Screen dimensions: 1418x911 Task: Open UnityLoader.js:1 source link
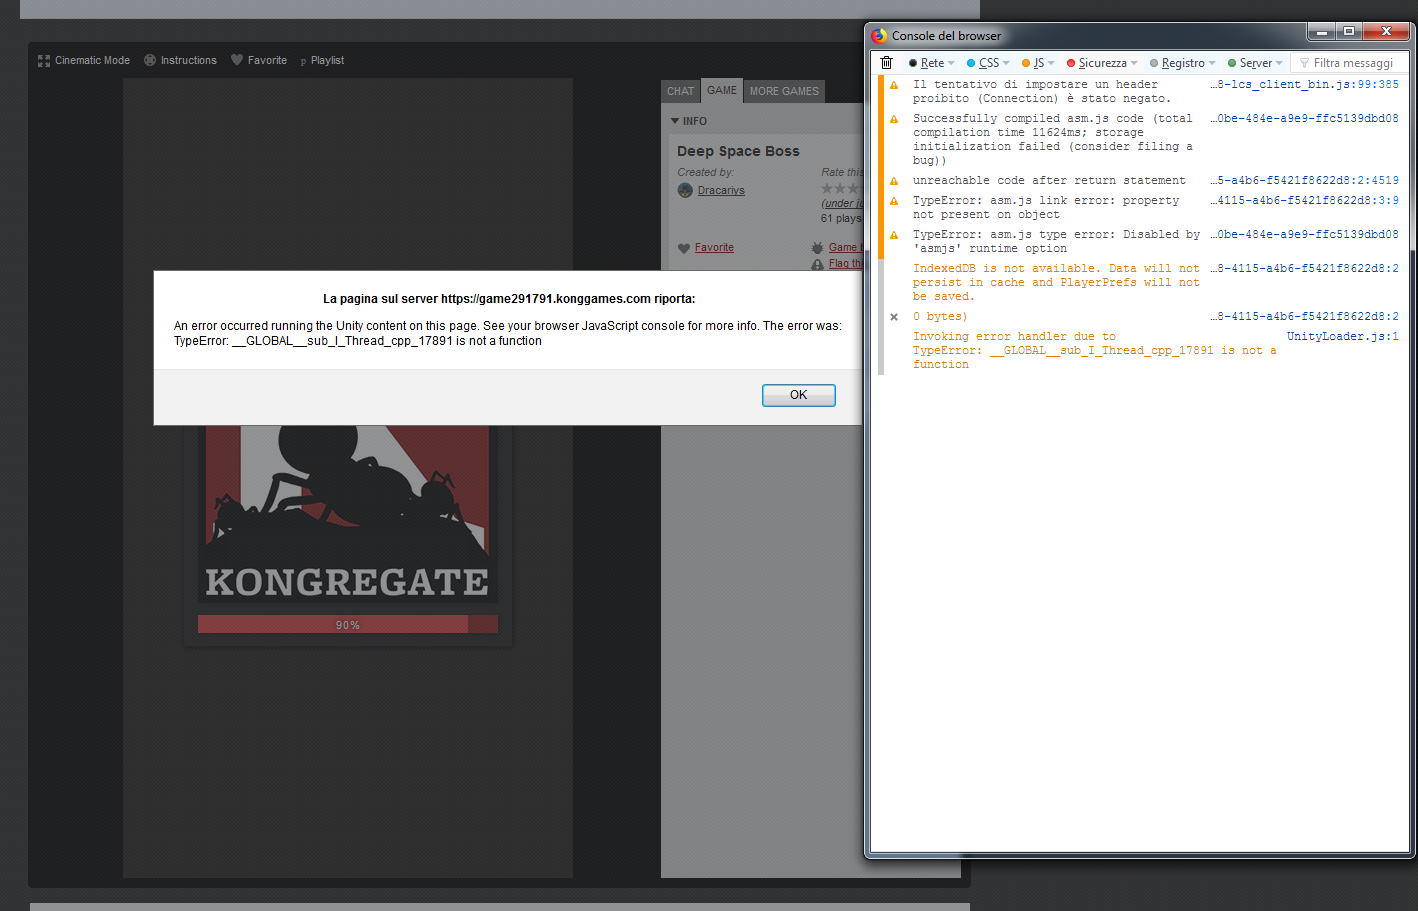click(x=1342, y=337)
